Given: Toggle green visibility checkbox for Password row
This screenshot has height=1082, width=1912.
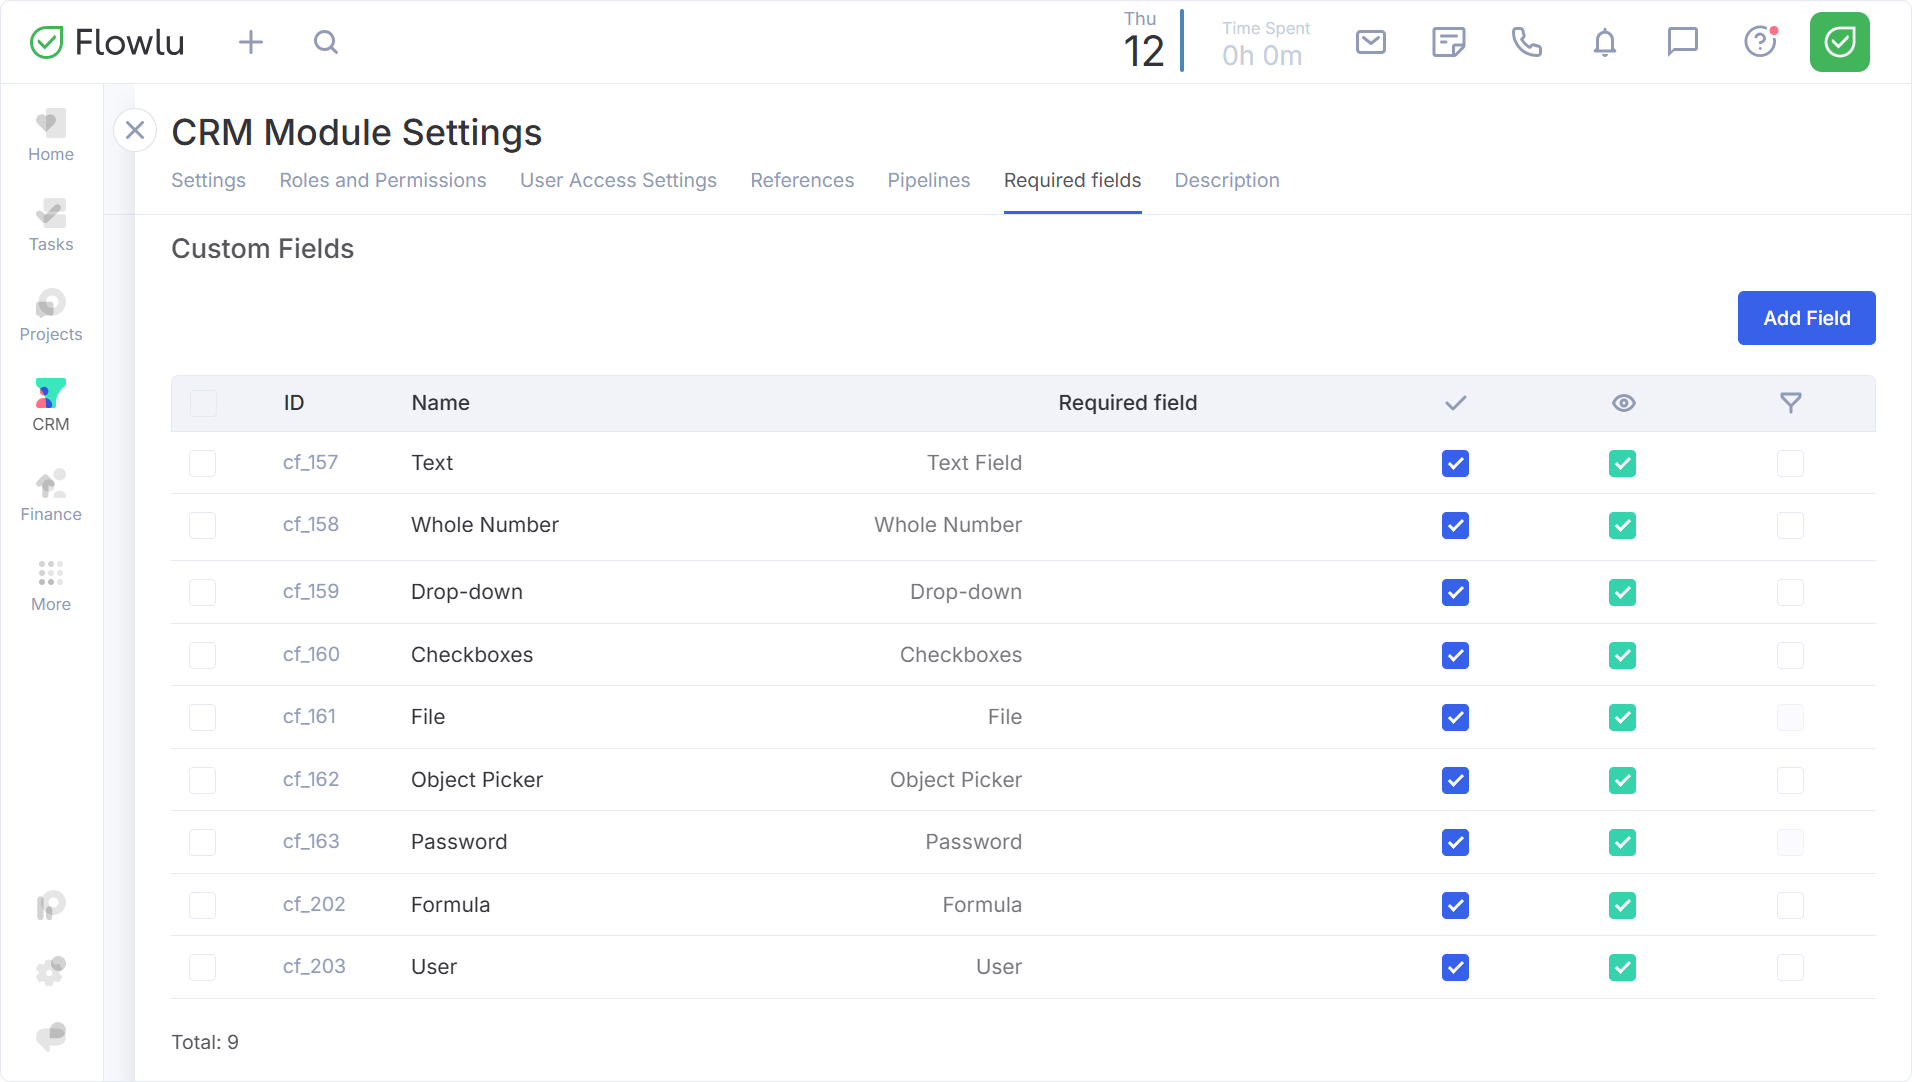Looking at the screenshot, I should pyautogui.click(x=1622, y=842).
